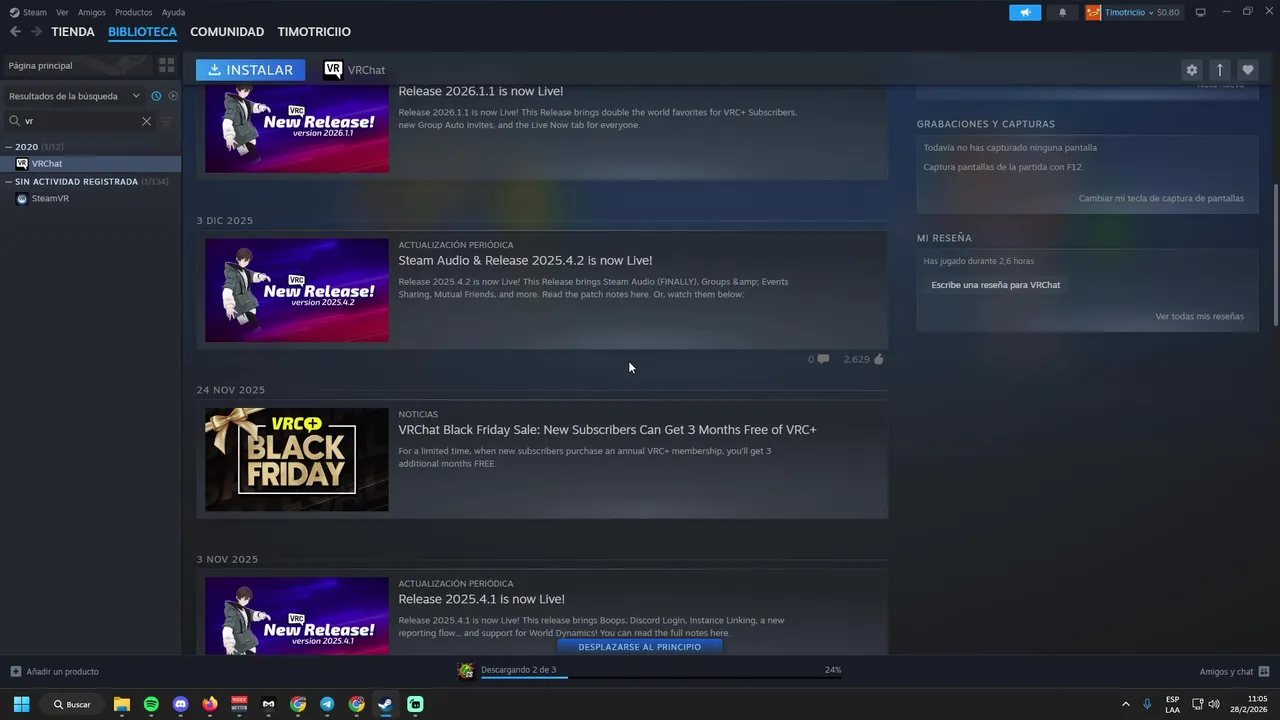Write a review for VRChat
1280x720 pixels.
click(x=995, y=285)
